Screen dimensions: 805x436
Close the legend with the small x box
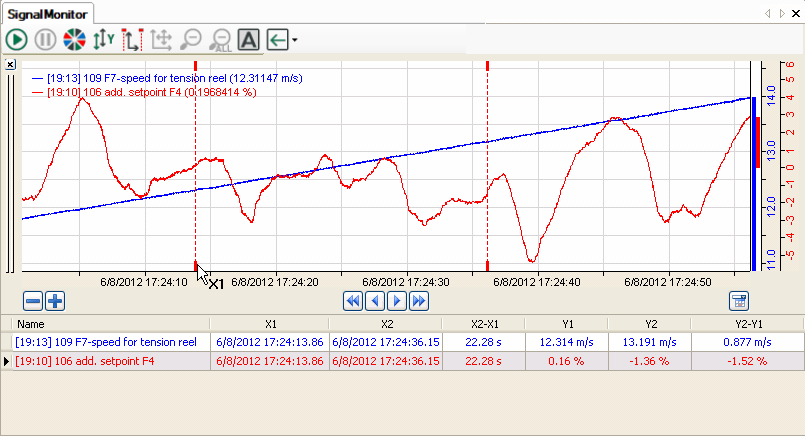(10, 65)
